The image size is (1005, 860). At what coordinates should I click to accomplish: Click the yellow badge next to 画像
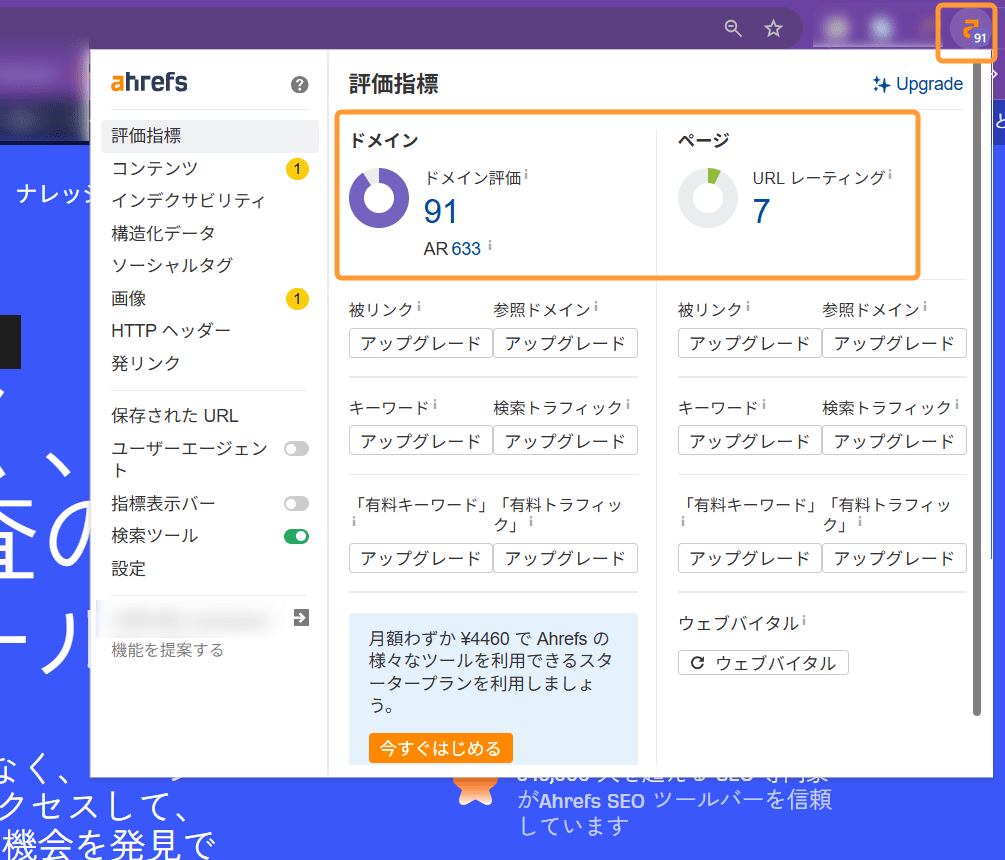point(297,297)
